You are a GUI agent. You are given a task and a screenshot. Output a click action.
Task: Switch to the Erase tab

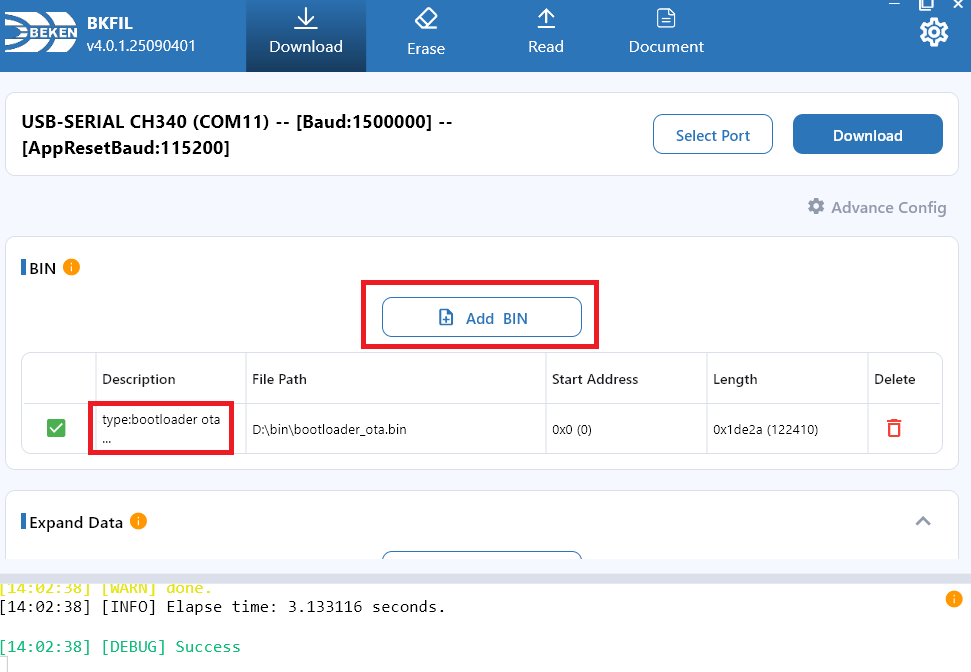click(426, 34)
